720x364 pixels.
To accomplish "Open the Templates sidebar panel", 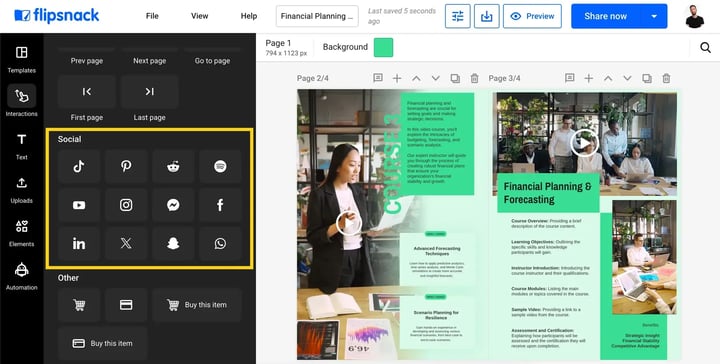I will tap(22, 60).
